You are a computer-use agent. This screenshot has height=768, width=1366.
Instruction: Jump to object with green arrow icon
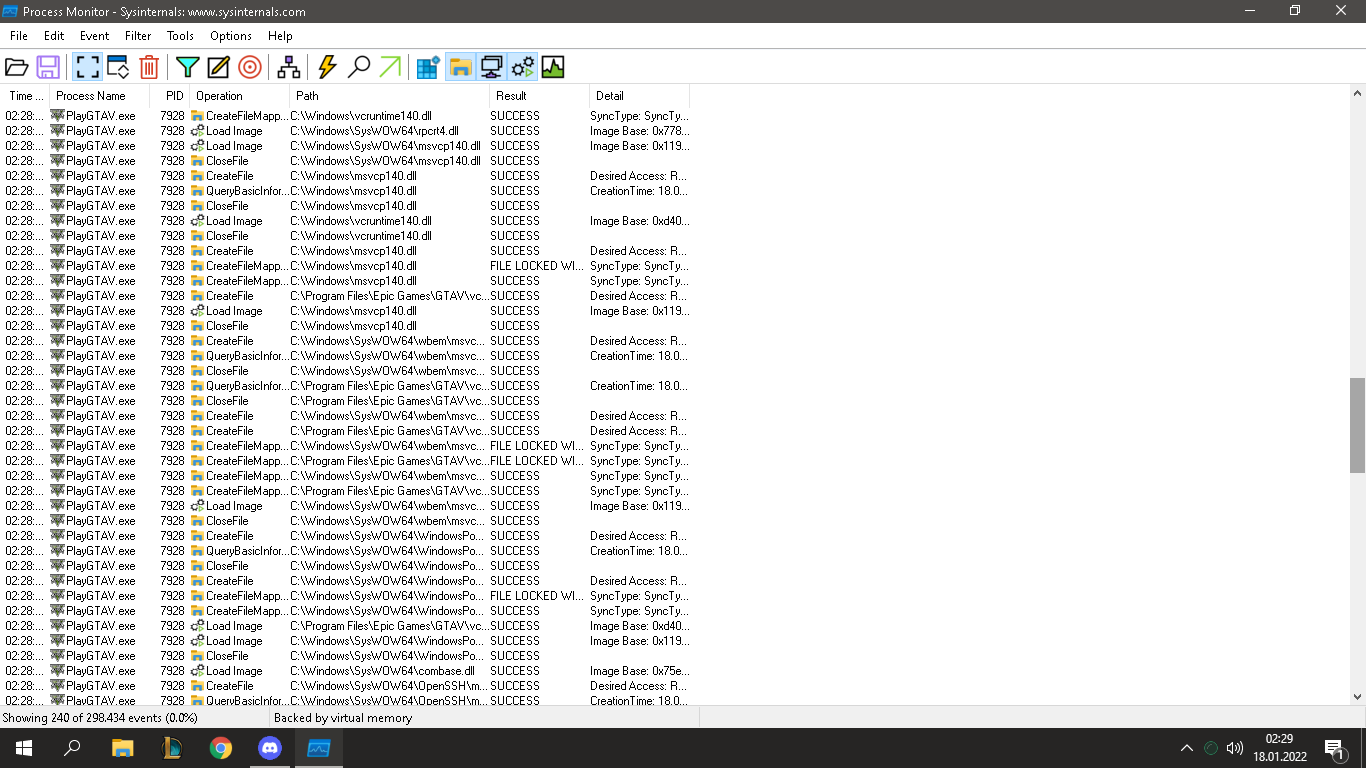coord(390,67)
